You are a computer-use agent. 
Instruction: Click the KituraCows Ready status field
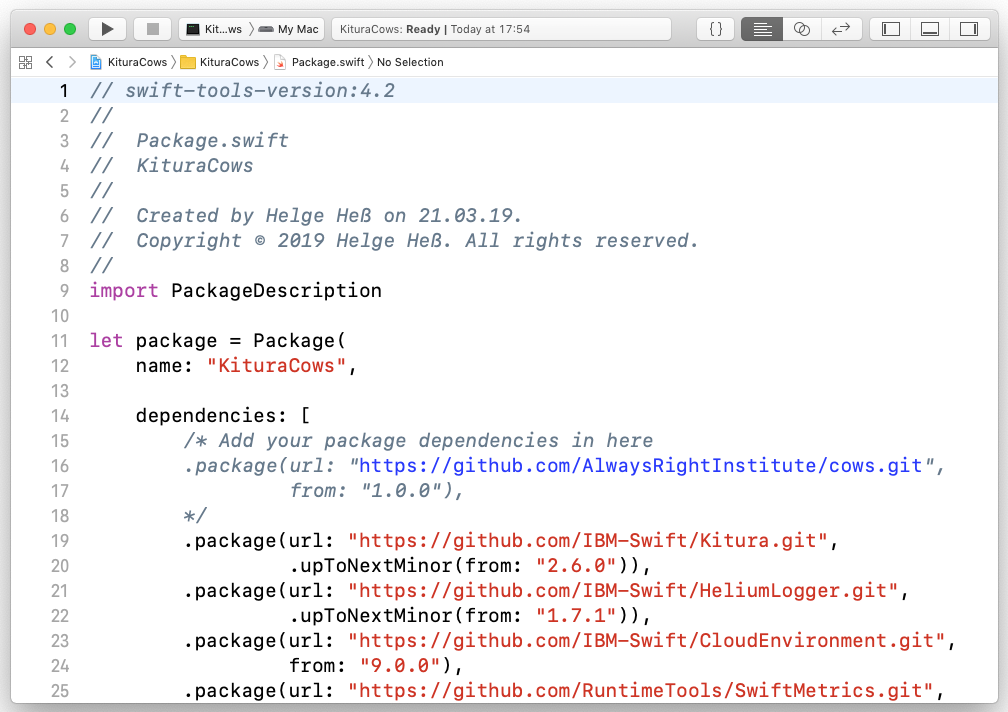pyautogui.click(x=501, y=29)
